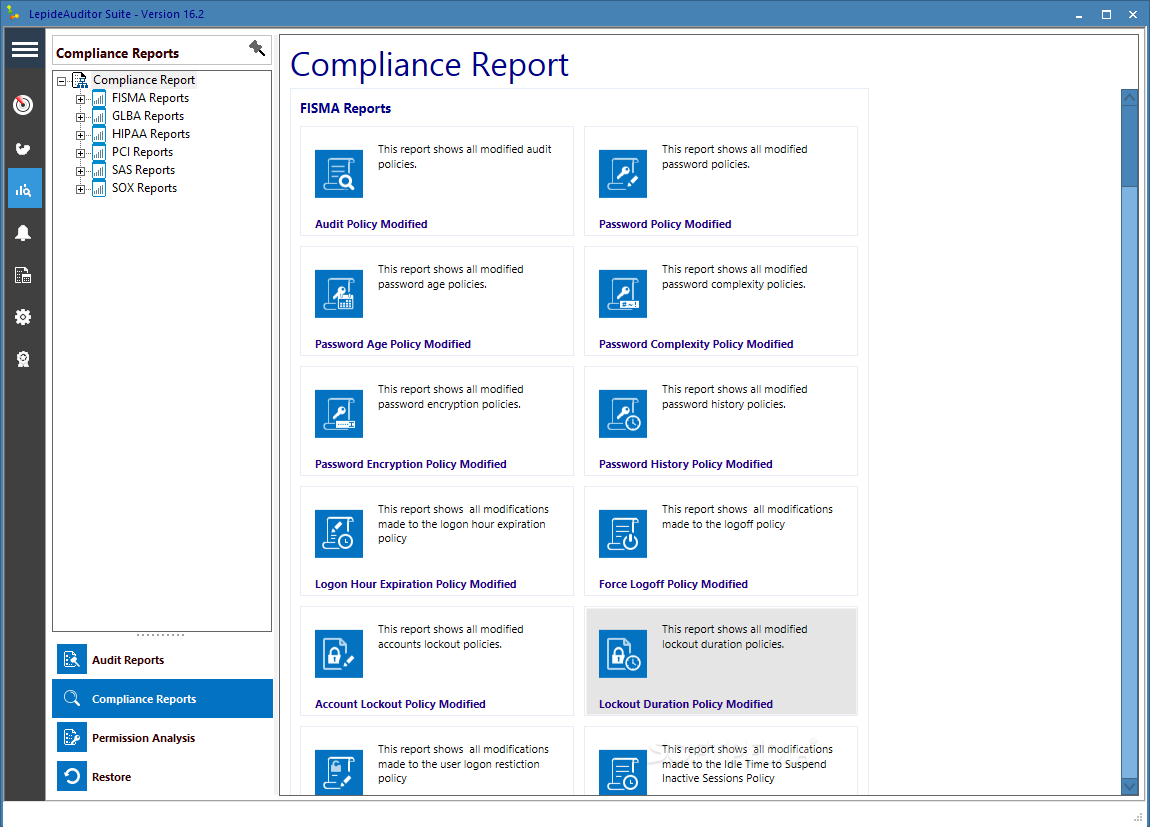The image size is (1150, 827).
Task: Click the pin icon in Compliance Reports panel
Action: 257,48
